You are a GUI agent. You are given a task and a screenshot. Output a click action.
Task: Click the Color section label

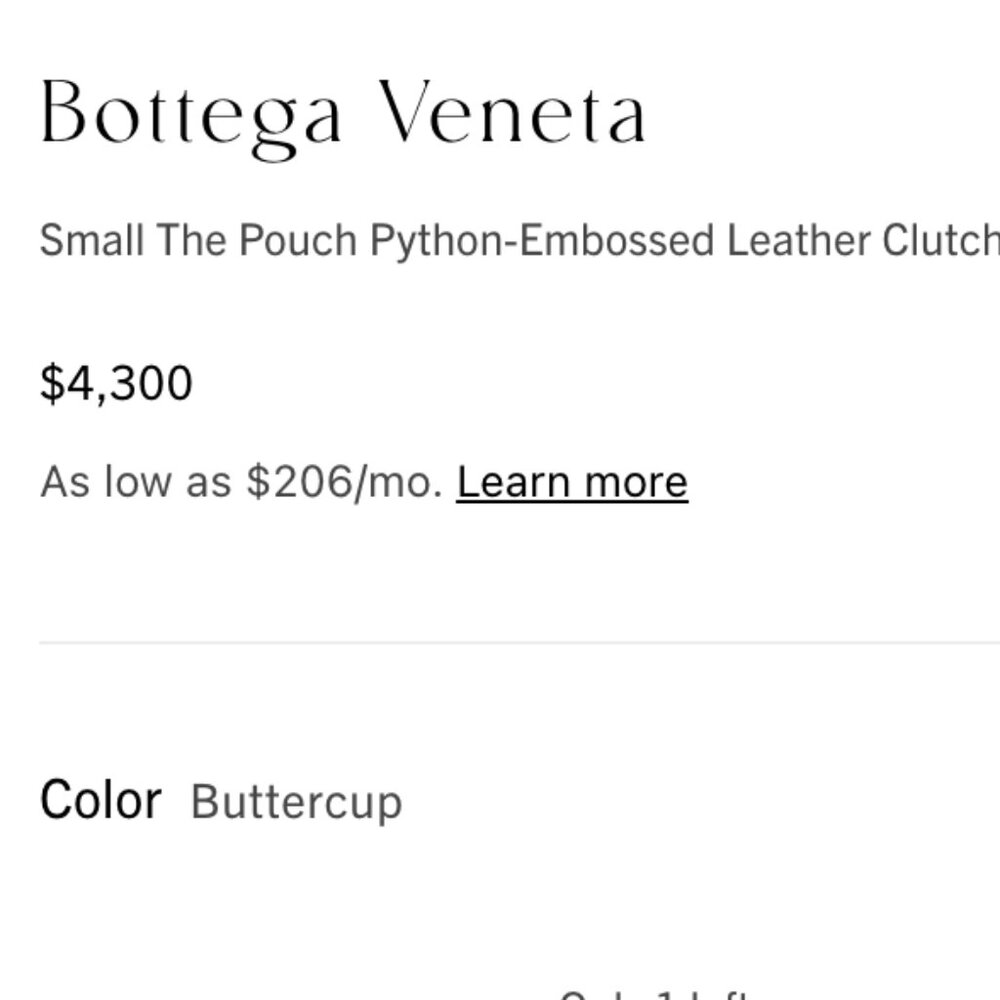pyautogui.click(x=99, y=797)
